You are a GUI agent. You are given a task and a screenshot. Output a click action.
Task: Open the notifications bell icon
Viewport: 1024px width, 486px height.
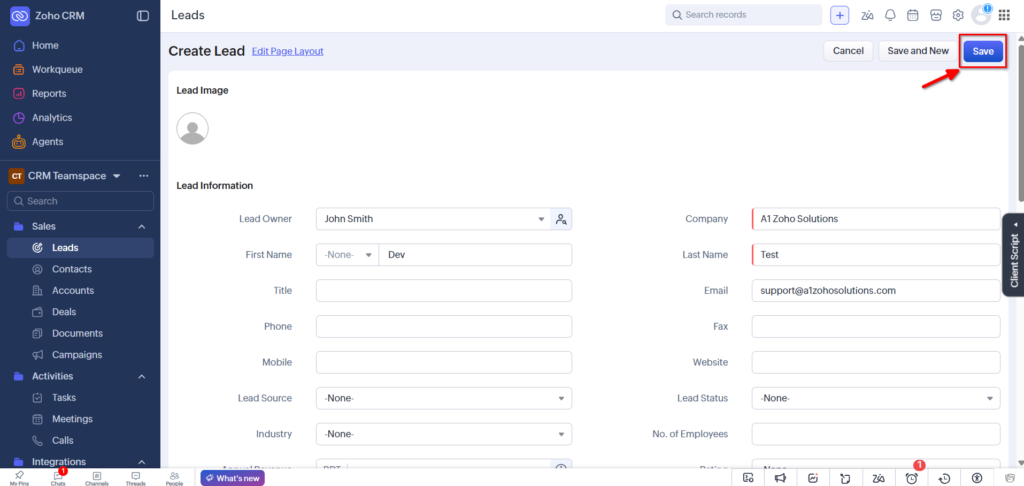point(890,15)
